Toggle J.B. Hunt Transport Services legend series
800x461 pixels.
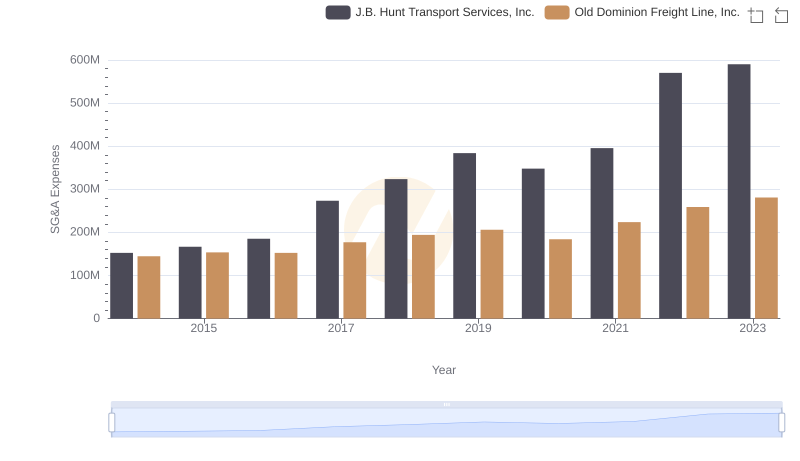[x=430, y=12]
